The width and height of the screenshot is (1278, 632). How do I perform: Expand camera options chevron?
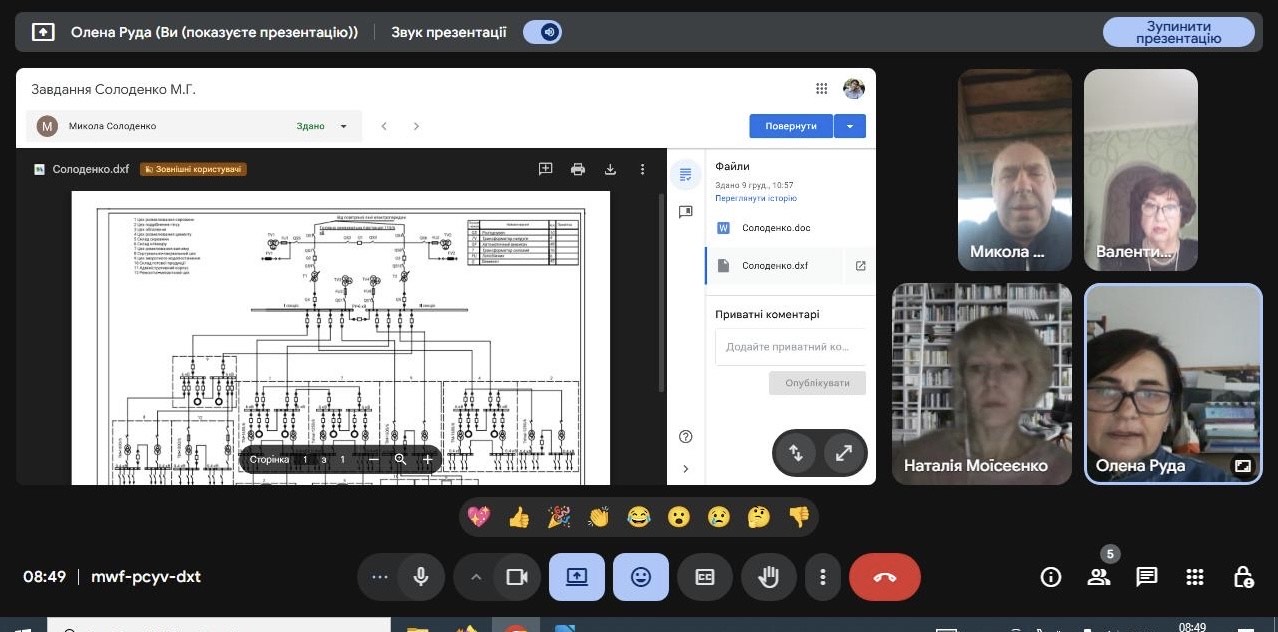pos(476,577)
